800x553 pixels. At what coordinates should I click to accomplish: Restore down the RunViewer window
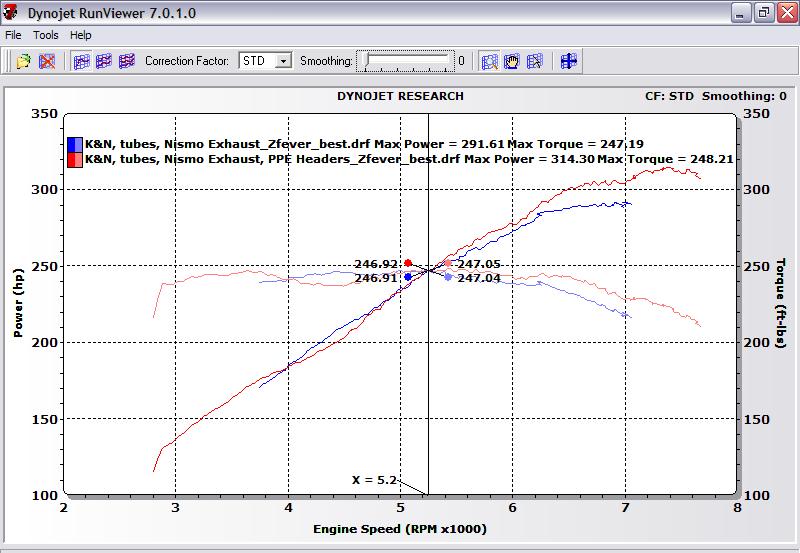(x=764, y=13)
